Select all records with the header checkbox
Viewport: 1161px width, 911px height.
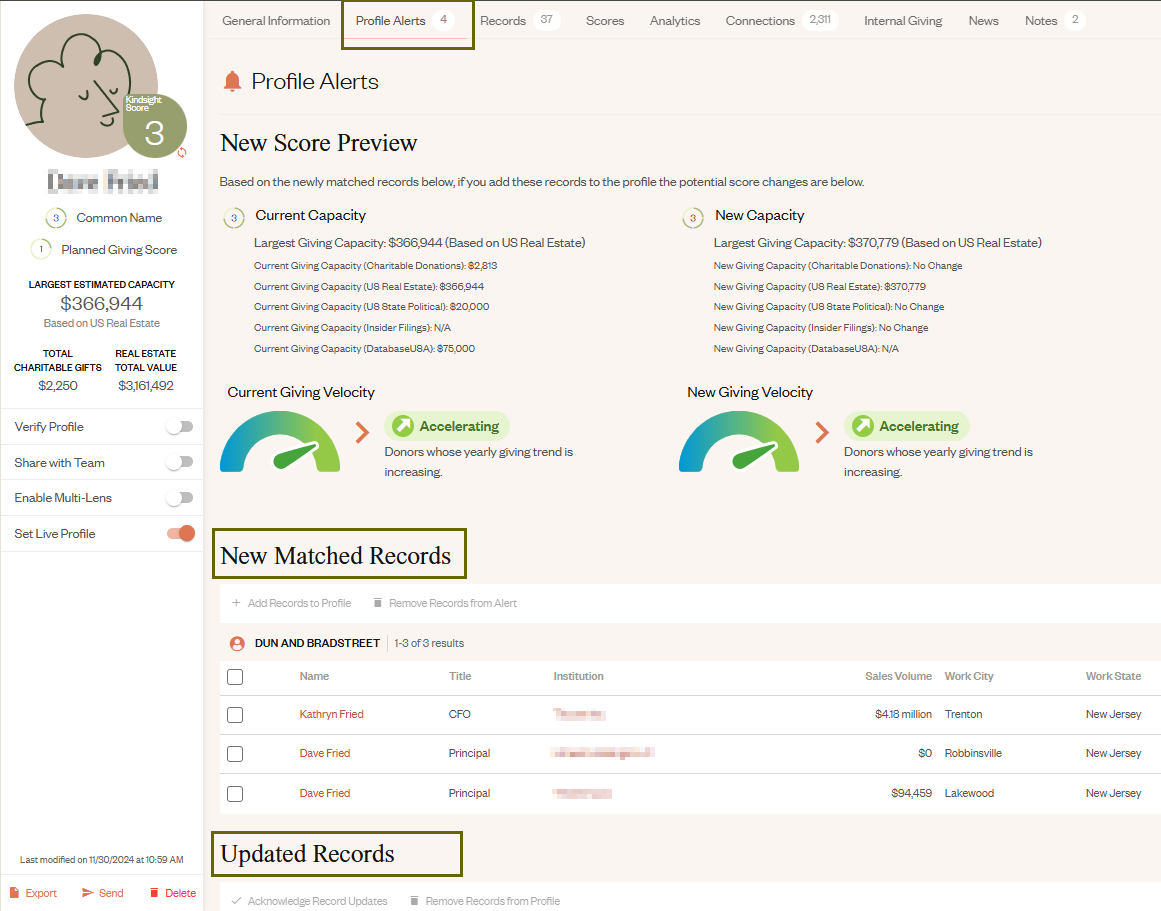pos(234,676)
